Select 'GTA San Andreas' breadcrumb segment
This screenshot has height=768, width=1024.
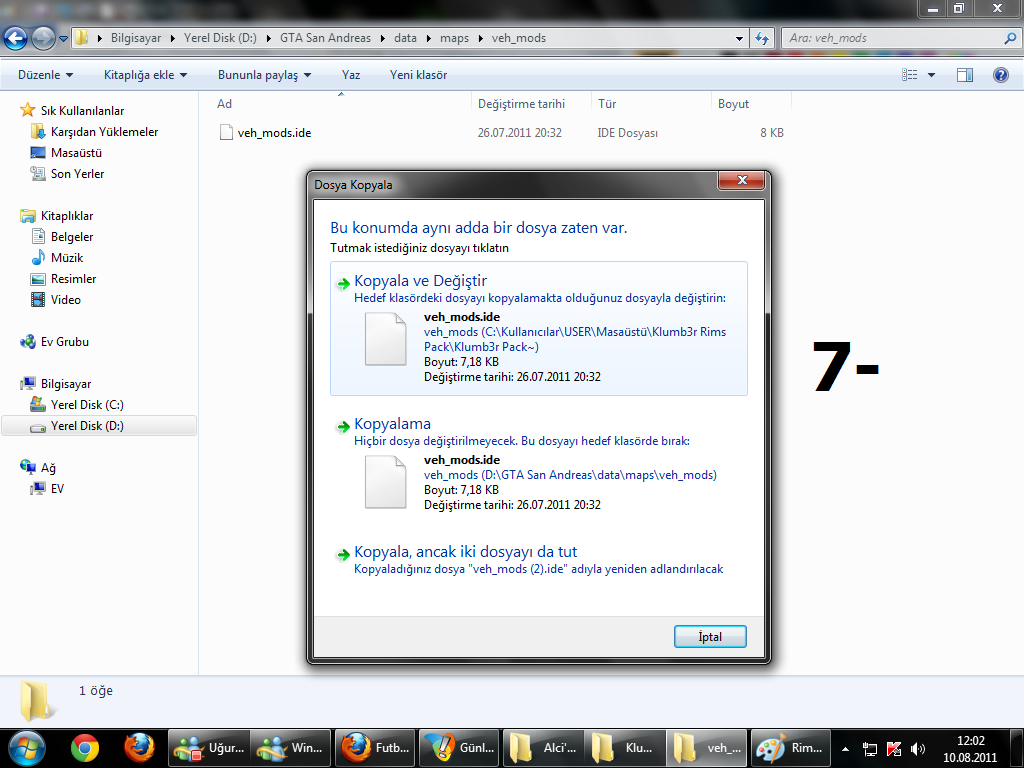coord(325,38)
